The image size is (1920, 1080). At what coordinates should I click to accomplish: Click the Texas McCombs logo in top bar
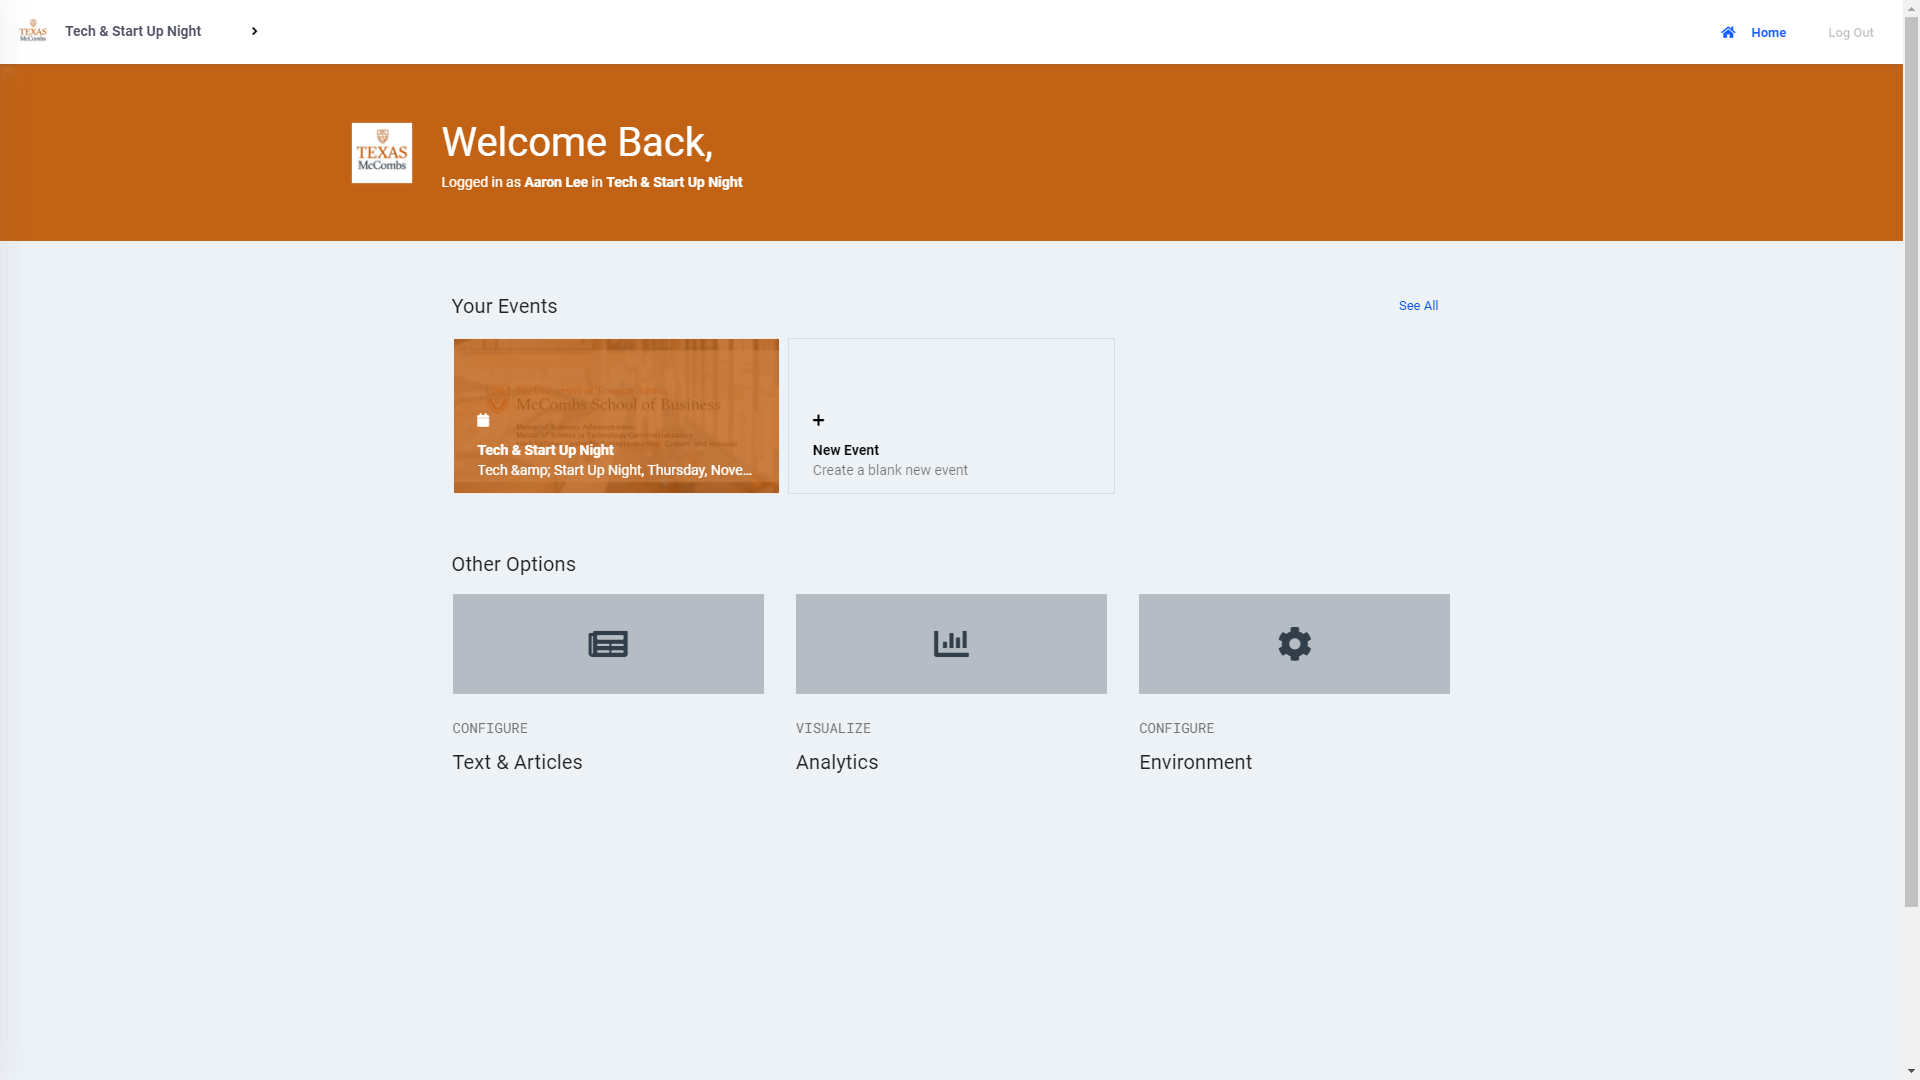(33, 31)
